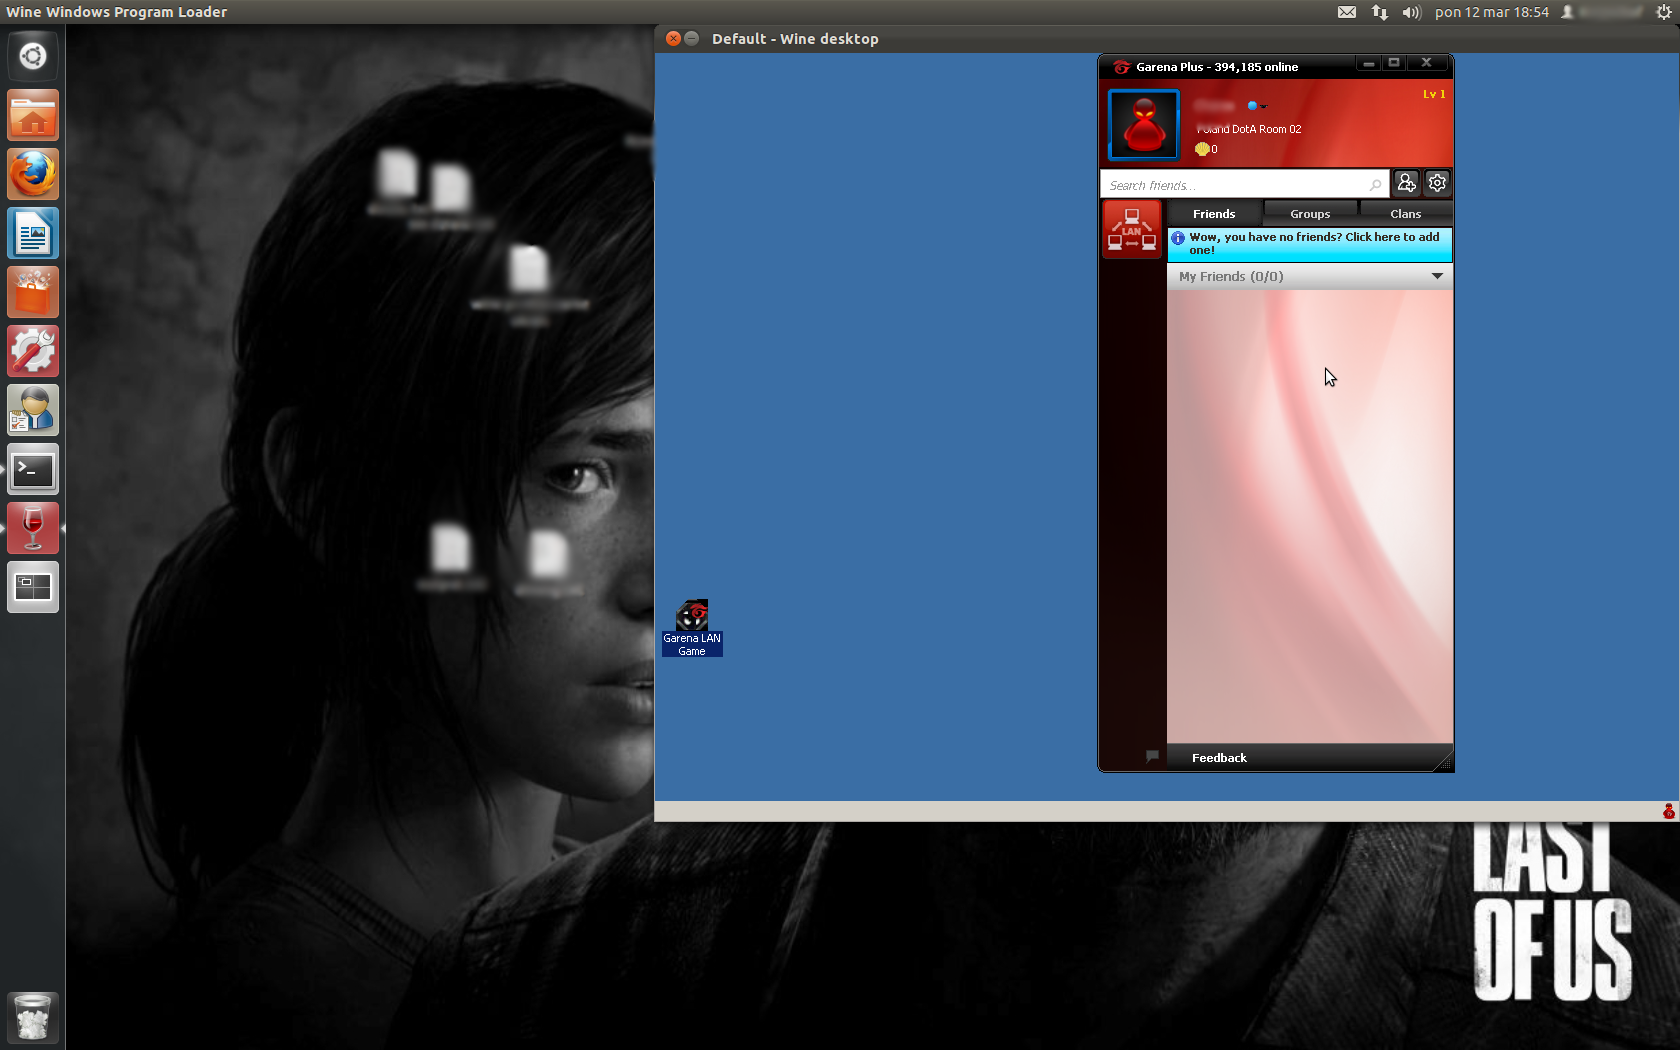Image resolution: width=1680 pixels, height=1050 pixels.
Task: Switch to the Groups tab
Action: [x=1309, y=214]
